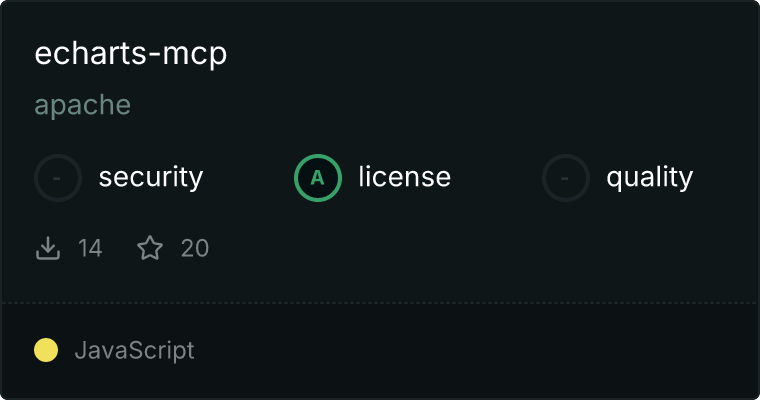Click the empty security grade circle

point(58,178)
